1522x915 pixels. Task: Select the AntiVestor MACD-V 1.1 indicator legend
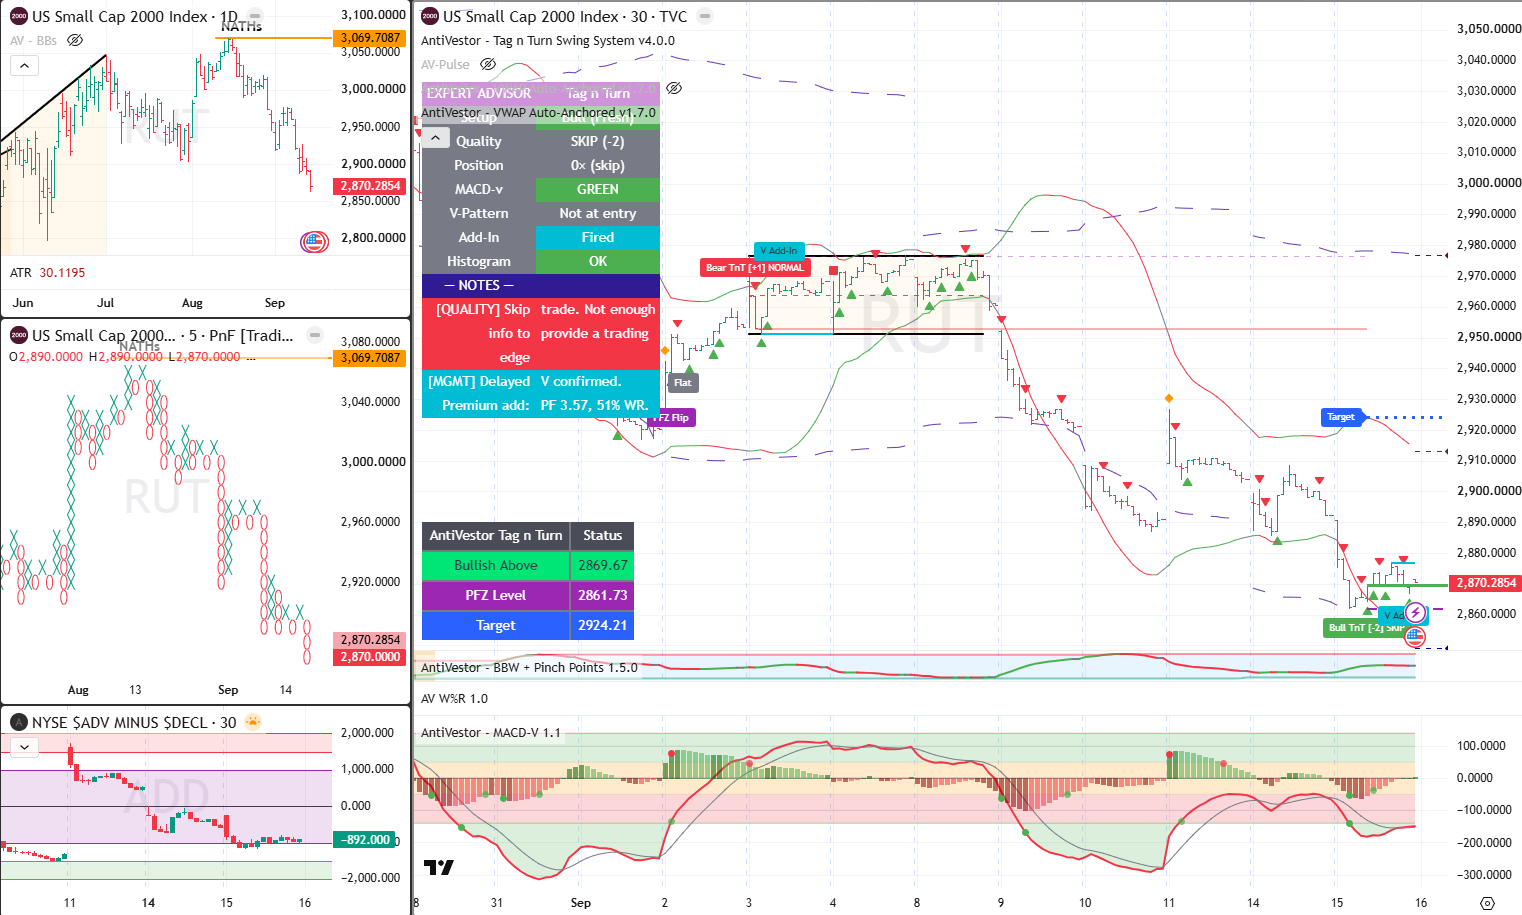(x=490, y=732)
